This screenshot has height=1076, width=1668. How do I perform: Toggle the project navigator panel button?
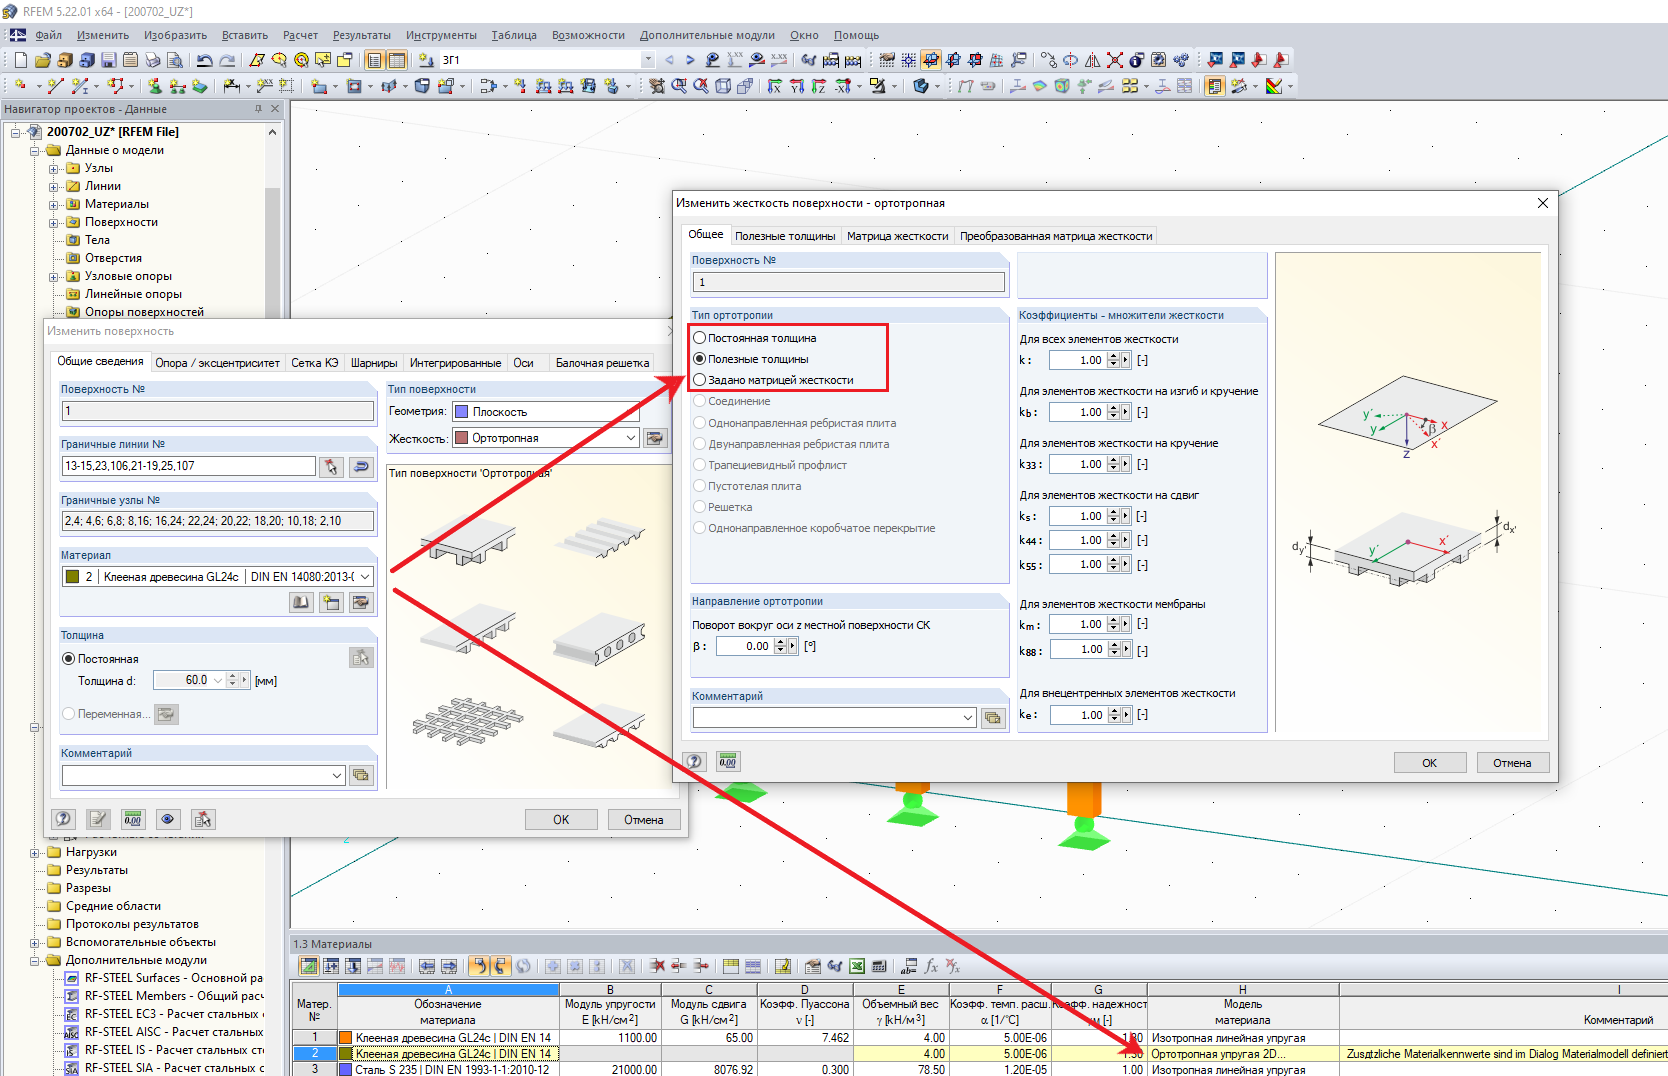coord(375,60)
